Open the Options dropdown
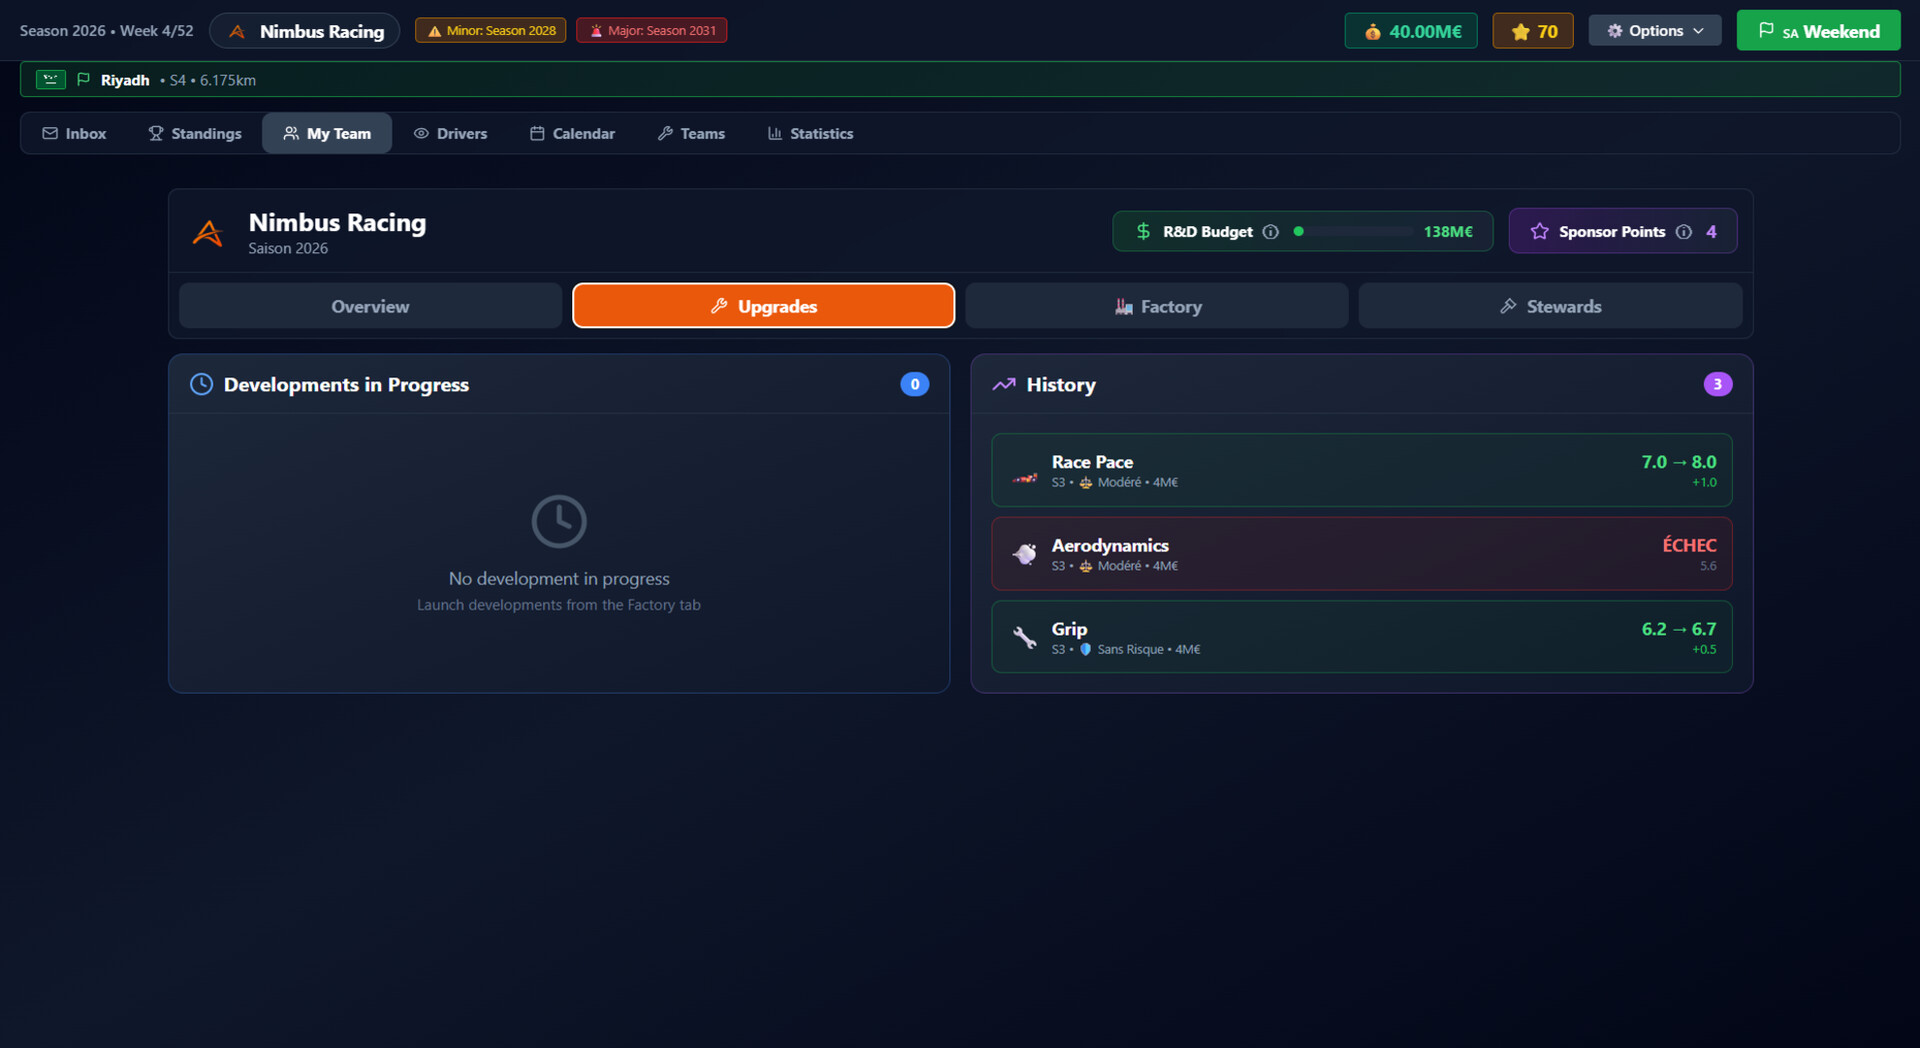 [x=1654, y=30]
